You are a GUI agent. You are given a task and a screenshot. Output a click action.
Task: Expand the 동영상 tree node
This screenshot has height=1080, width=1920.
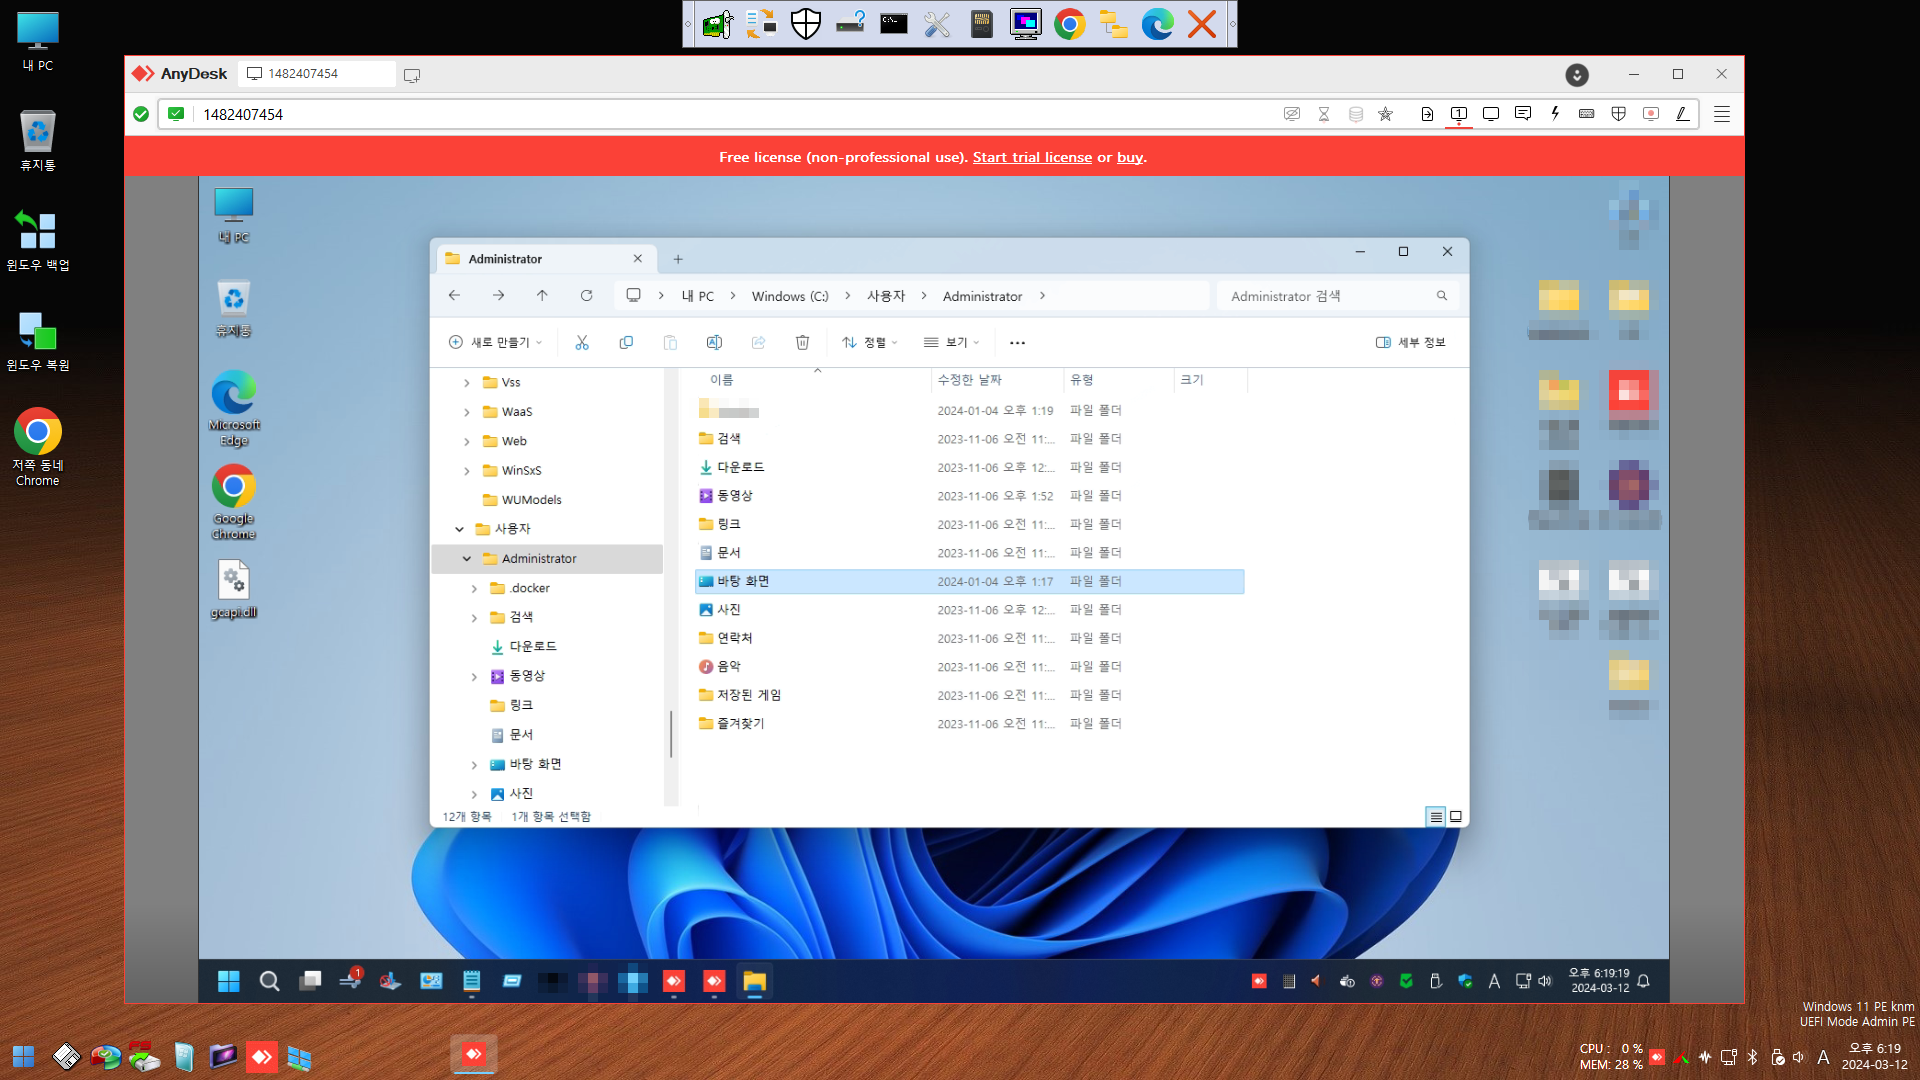[474, 677]
